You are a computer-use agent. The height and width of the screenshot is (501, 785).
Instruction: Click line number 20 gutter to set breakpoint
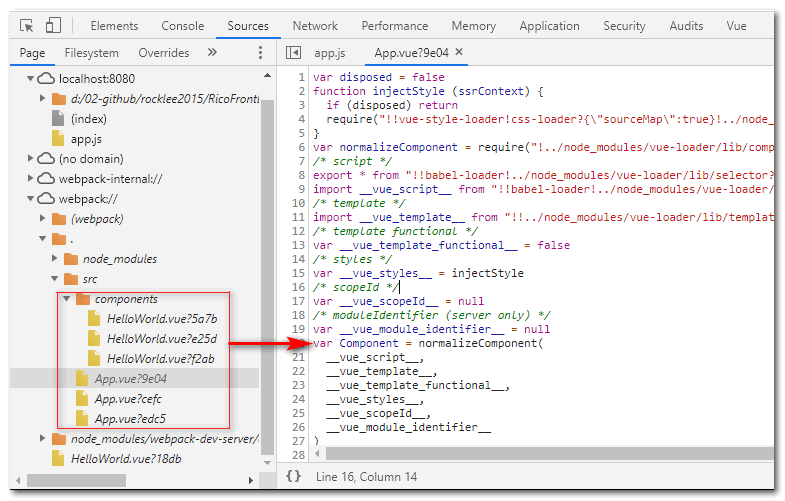pyautogui.click(x=299, y=343)
